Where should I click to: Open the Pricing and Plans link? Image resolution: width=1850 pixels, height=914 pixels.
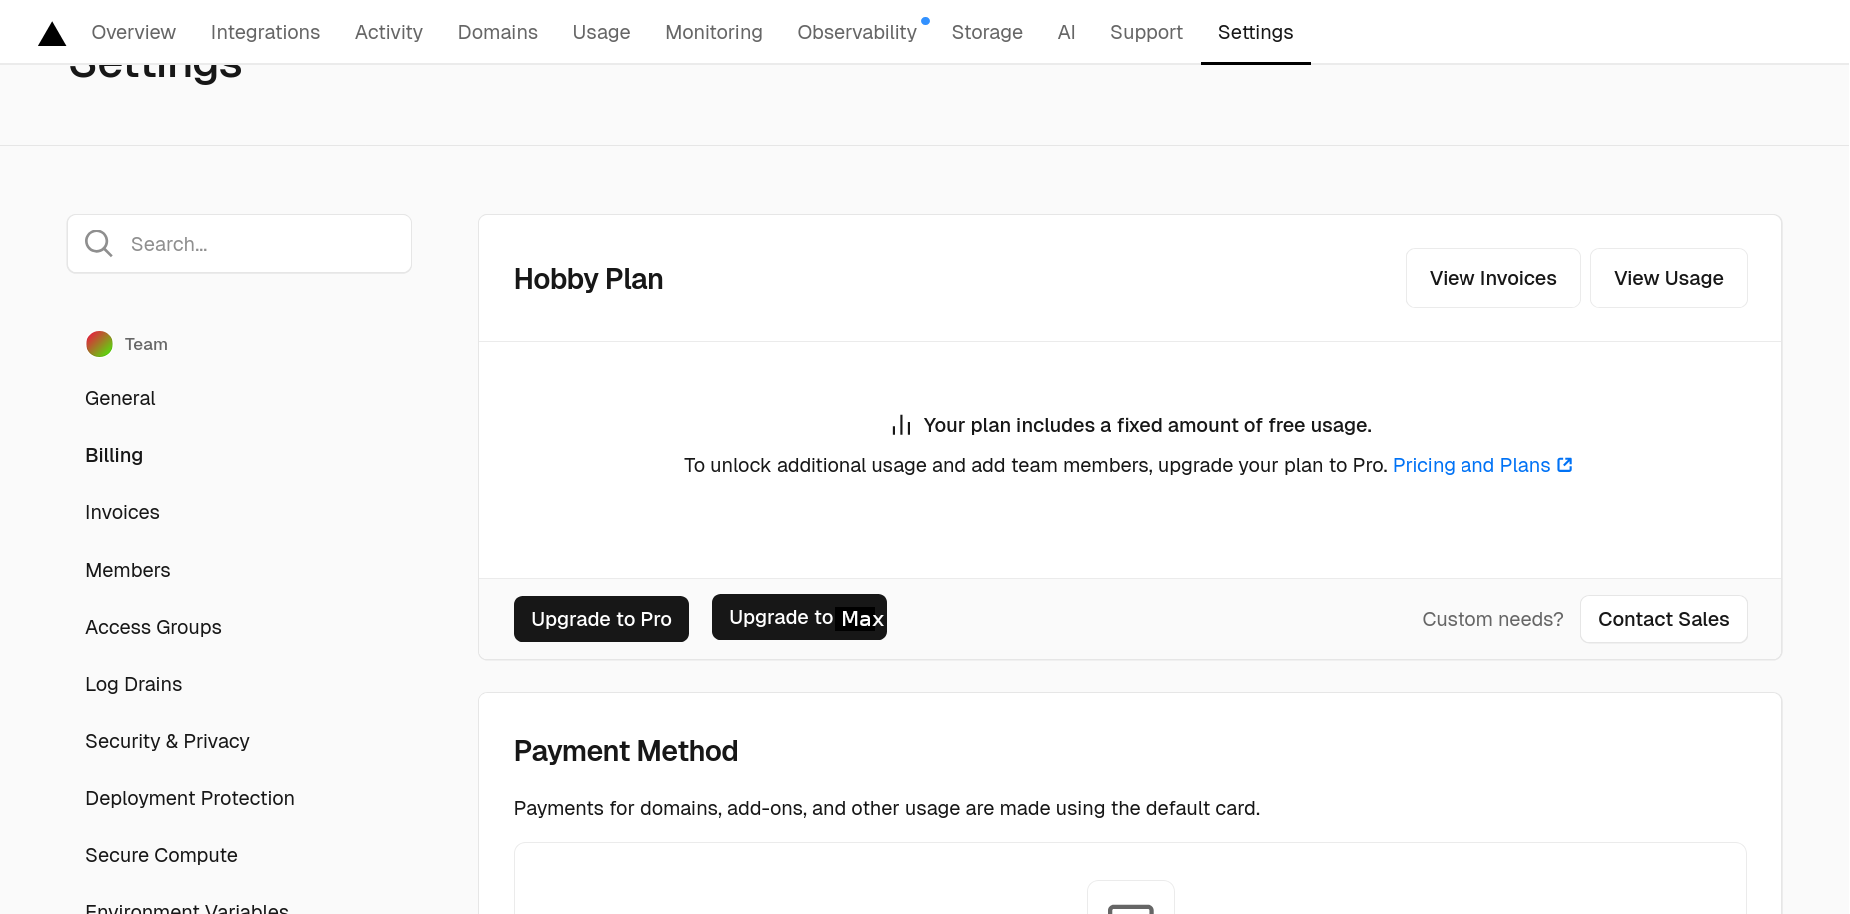(x=1471, y=465)
